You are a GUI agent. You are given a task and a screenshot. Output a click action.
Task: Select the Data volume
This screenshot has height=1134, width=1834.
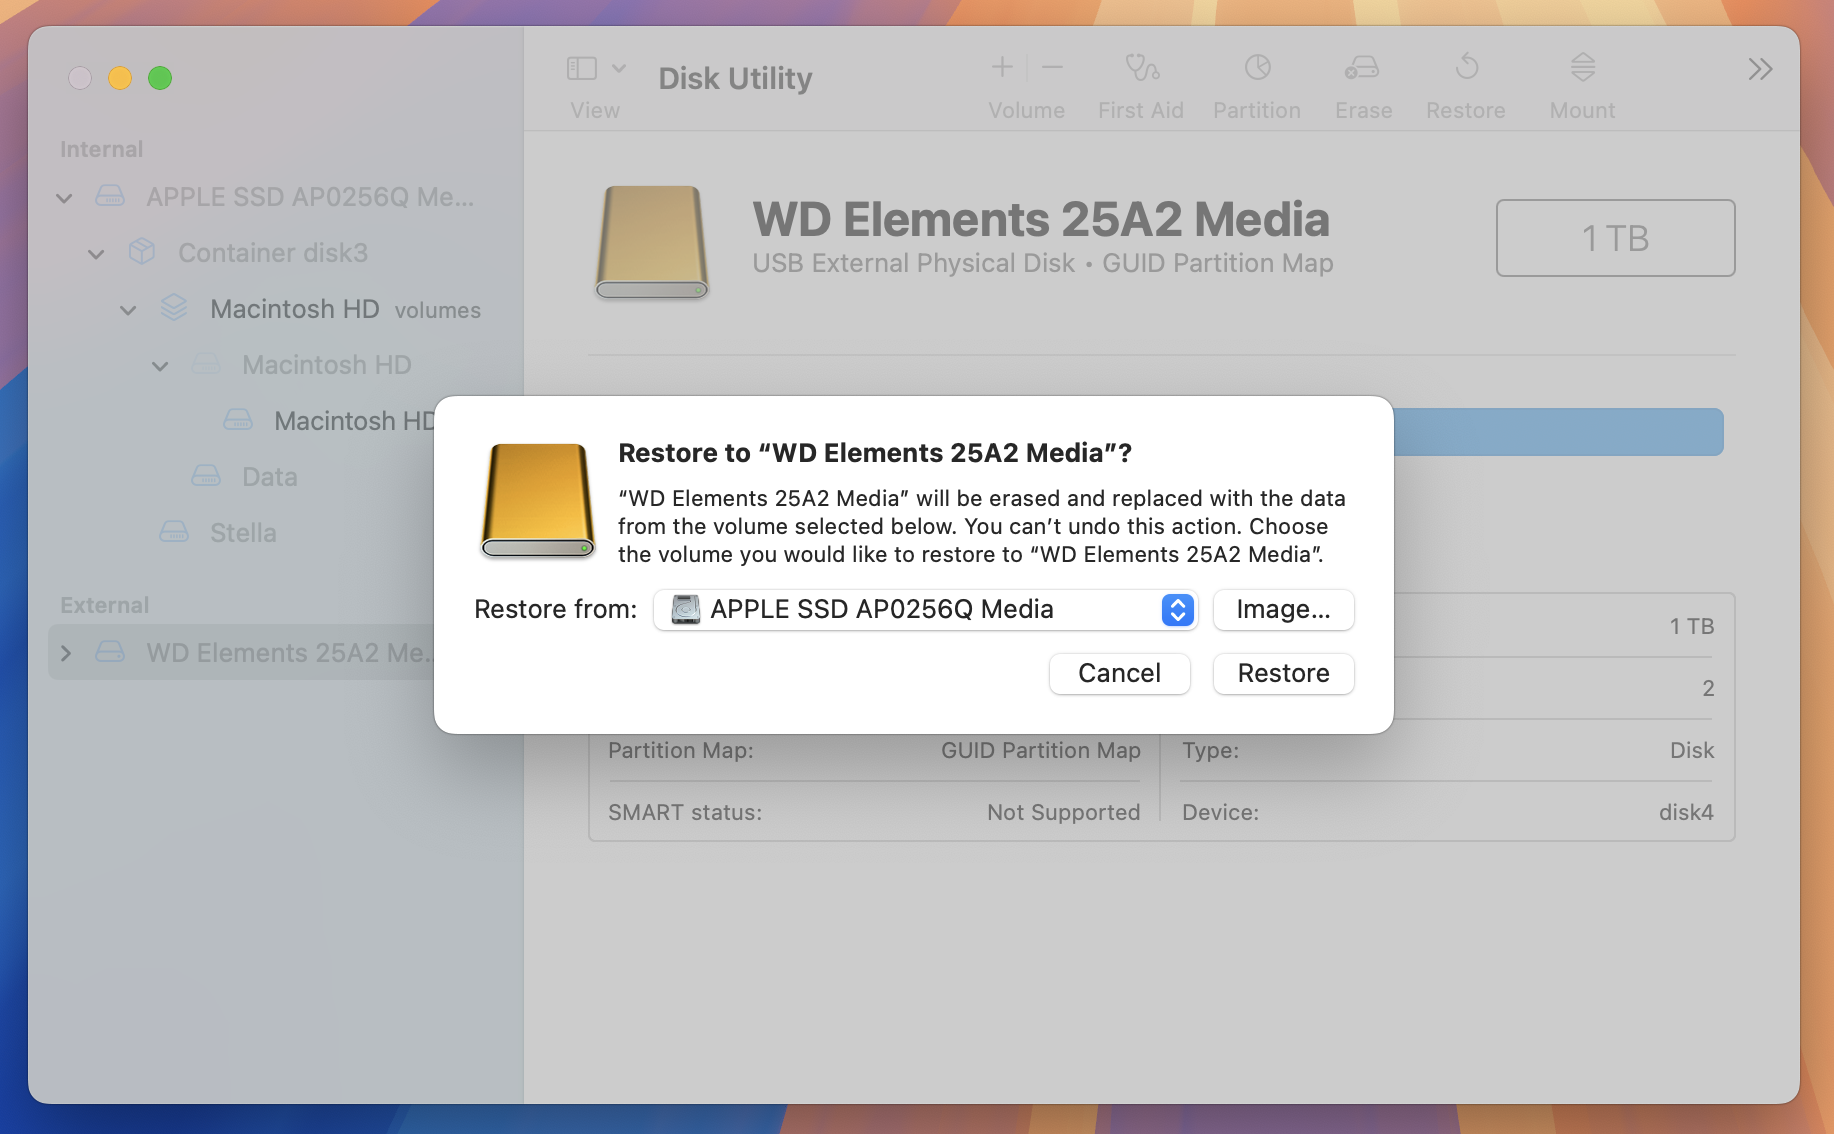270,477
